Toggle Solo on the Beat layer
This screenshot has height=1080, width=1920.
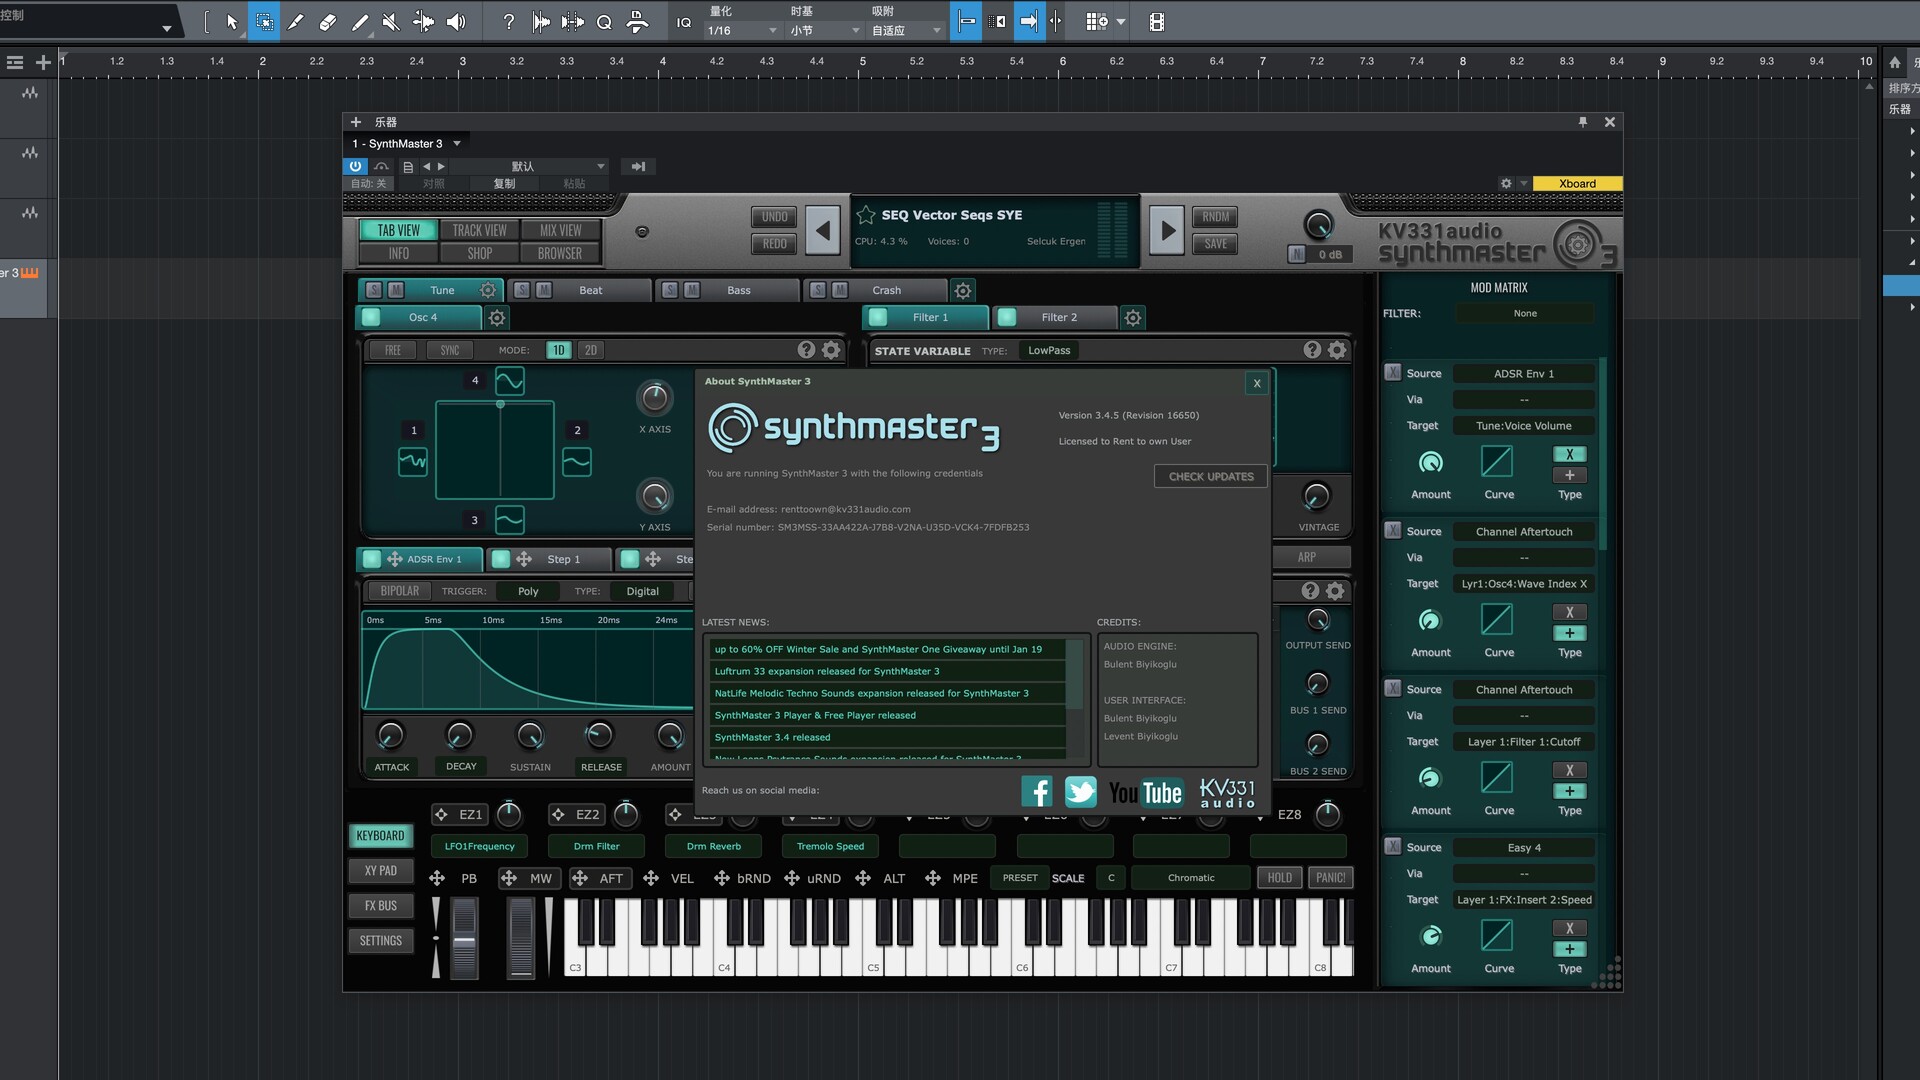pyautogui.click(x=520, y=290)
